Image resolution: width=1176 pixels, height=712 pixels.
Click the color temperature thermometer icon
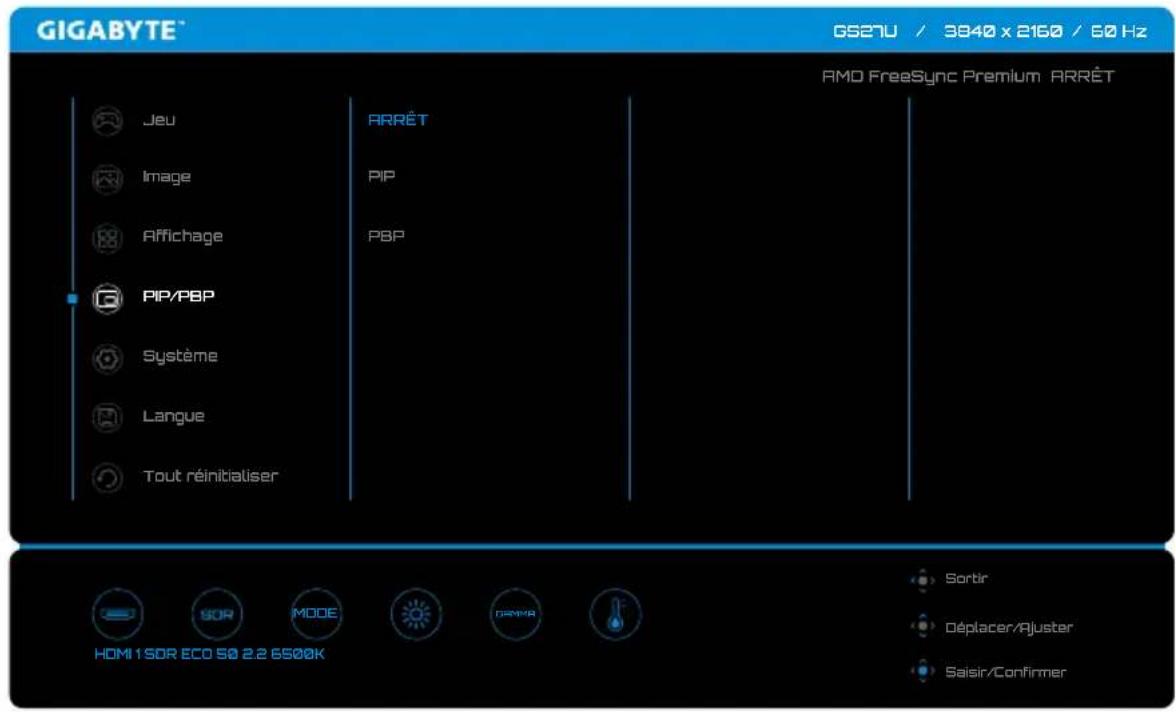(615, 614)
